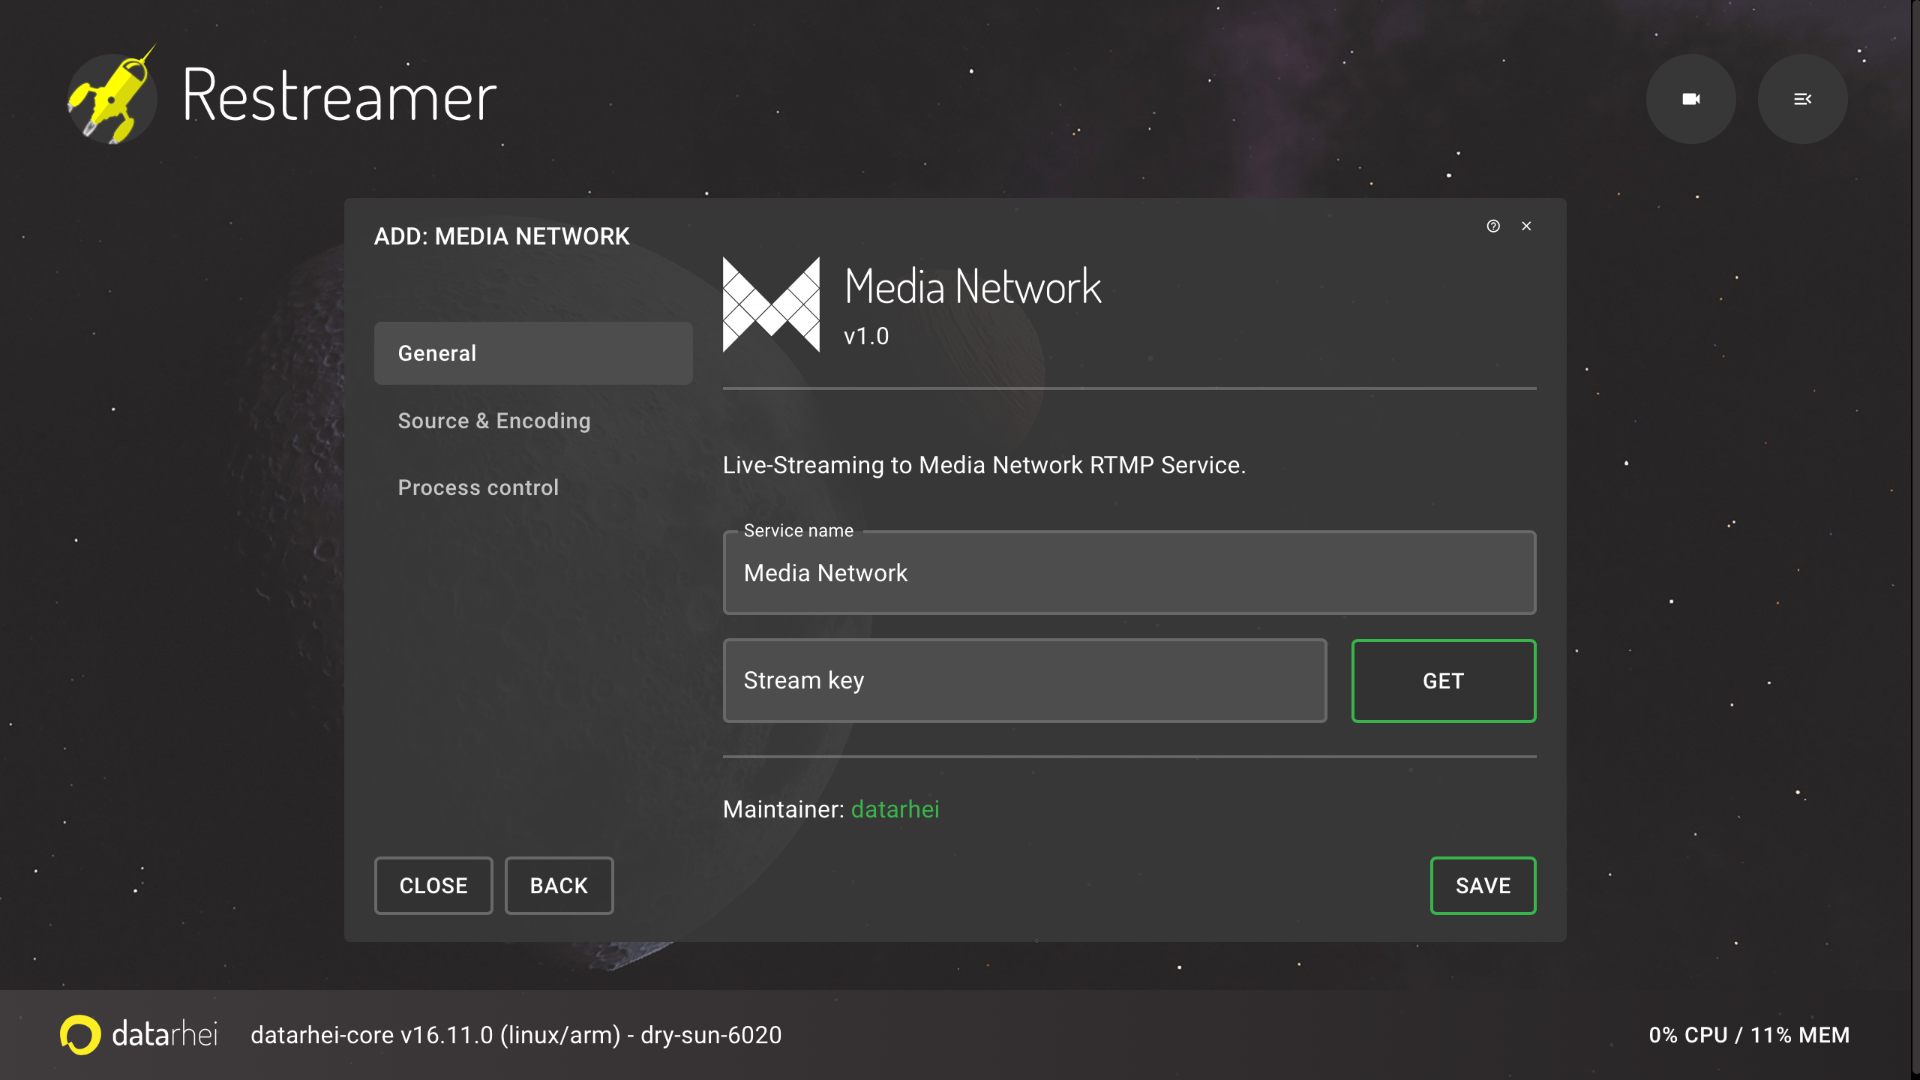Viewport: 1920px width, 1080px height.
Task: Save the Media Network service
Action: tap(1483, 886)
